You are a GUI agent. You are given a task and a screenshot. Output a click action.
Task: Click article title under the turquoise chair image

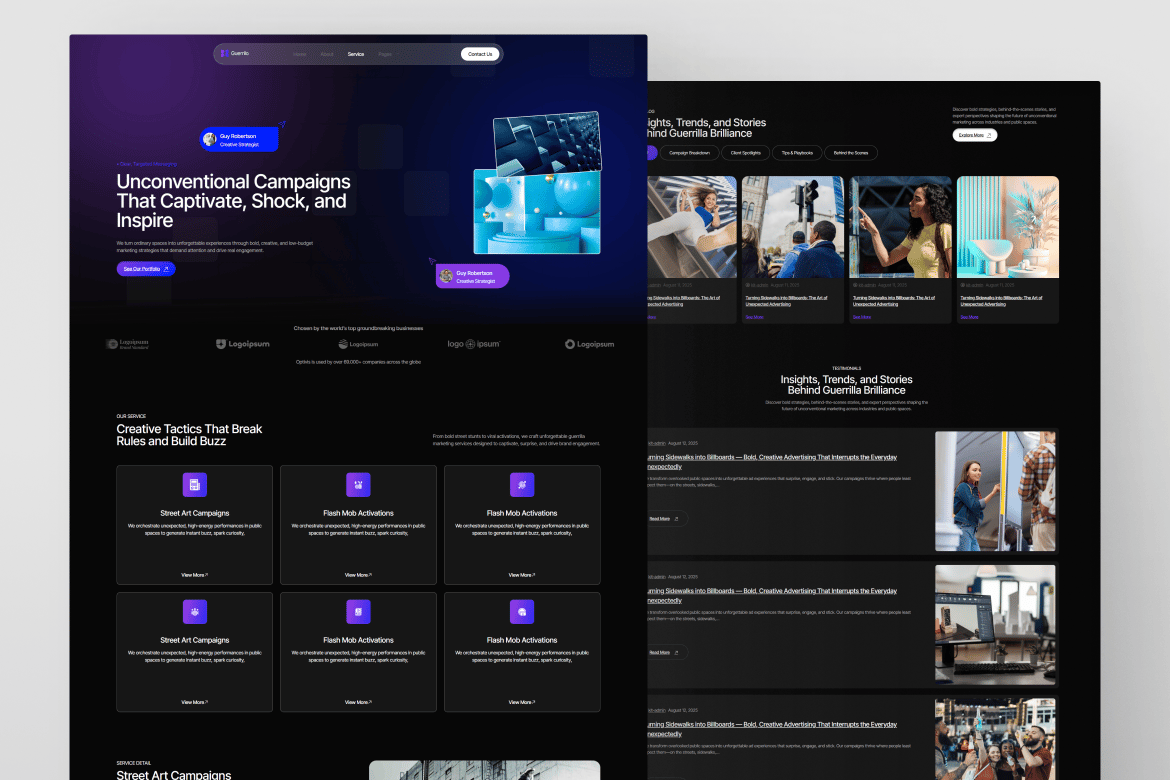pyautogui.click(x=1001, y=301)
